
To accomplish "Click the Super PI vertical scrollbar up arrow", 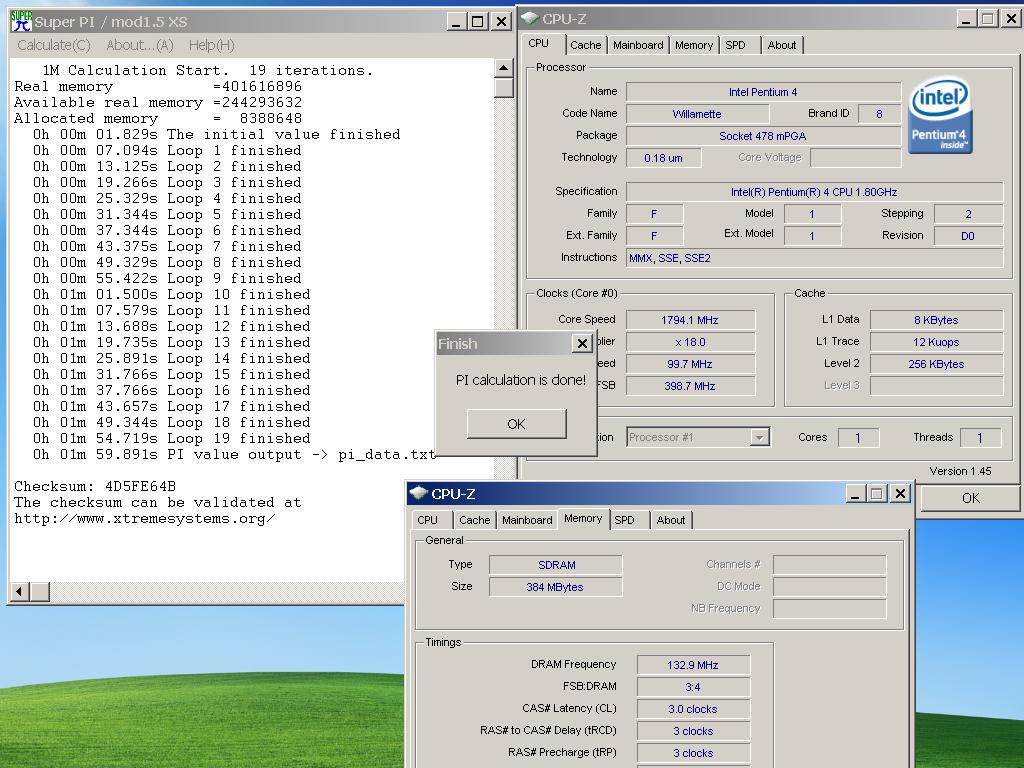I will [503, 68].
